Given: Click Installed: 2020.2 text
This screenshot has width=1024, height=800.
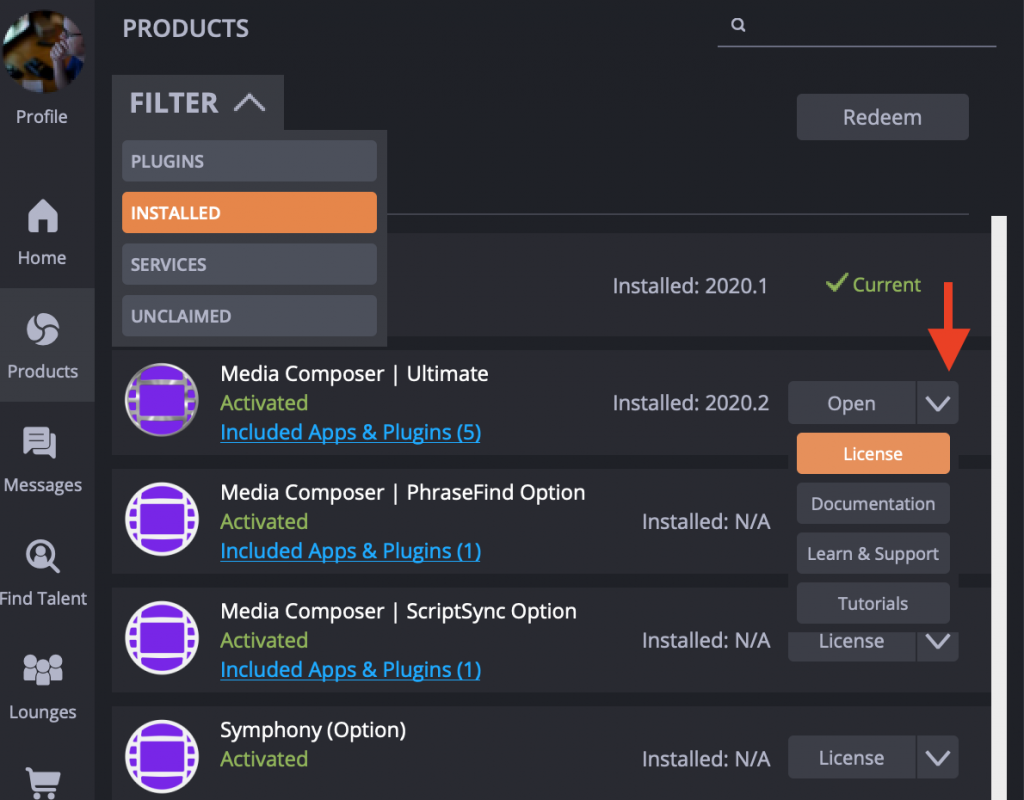Looking at the screenshot, I should coord(690,403).
